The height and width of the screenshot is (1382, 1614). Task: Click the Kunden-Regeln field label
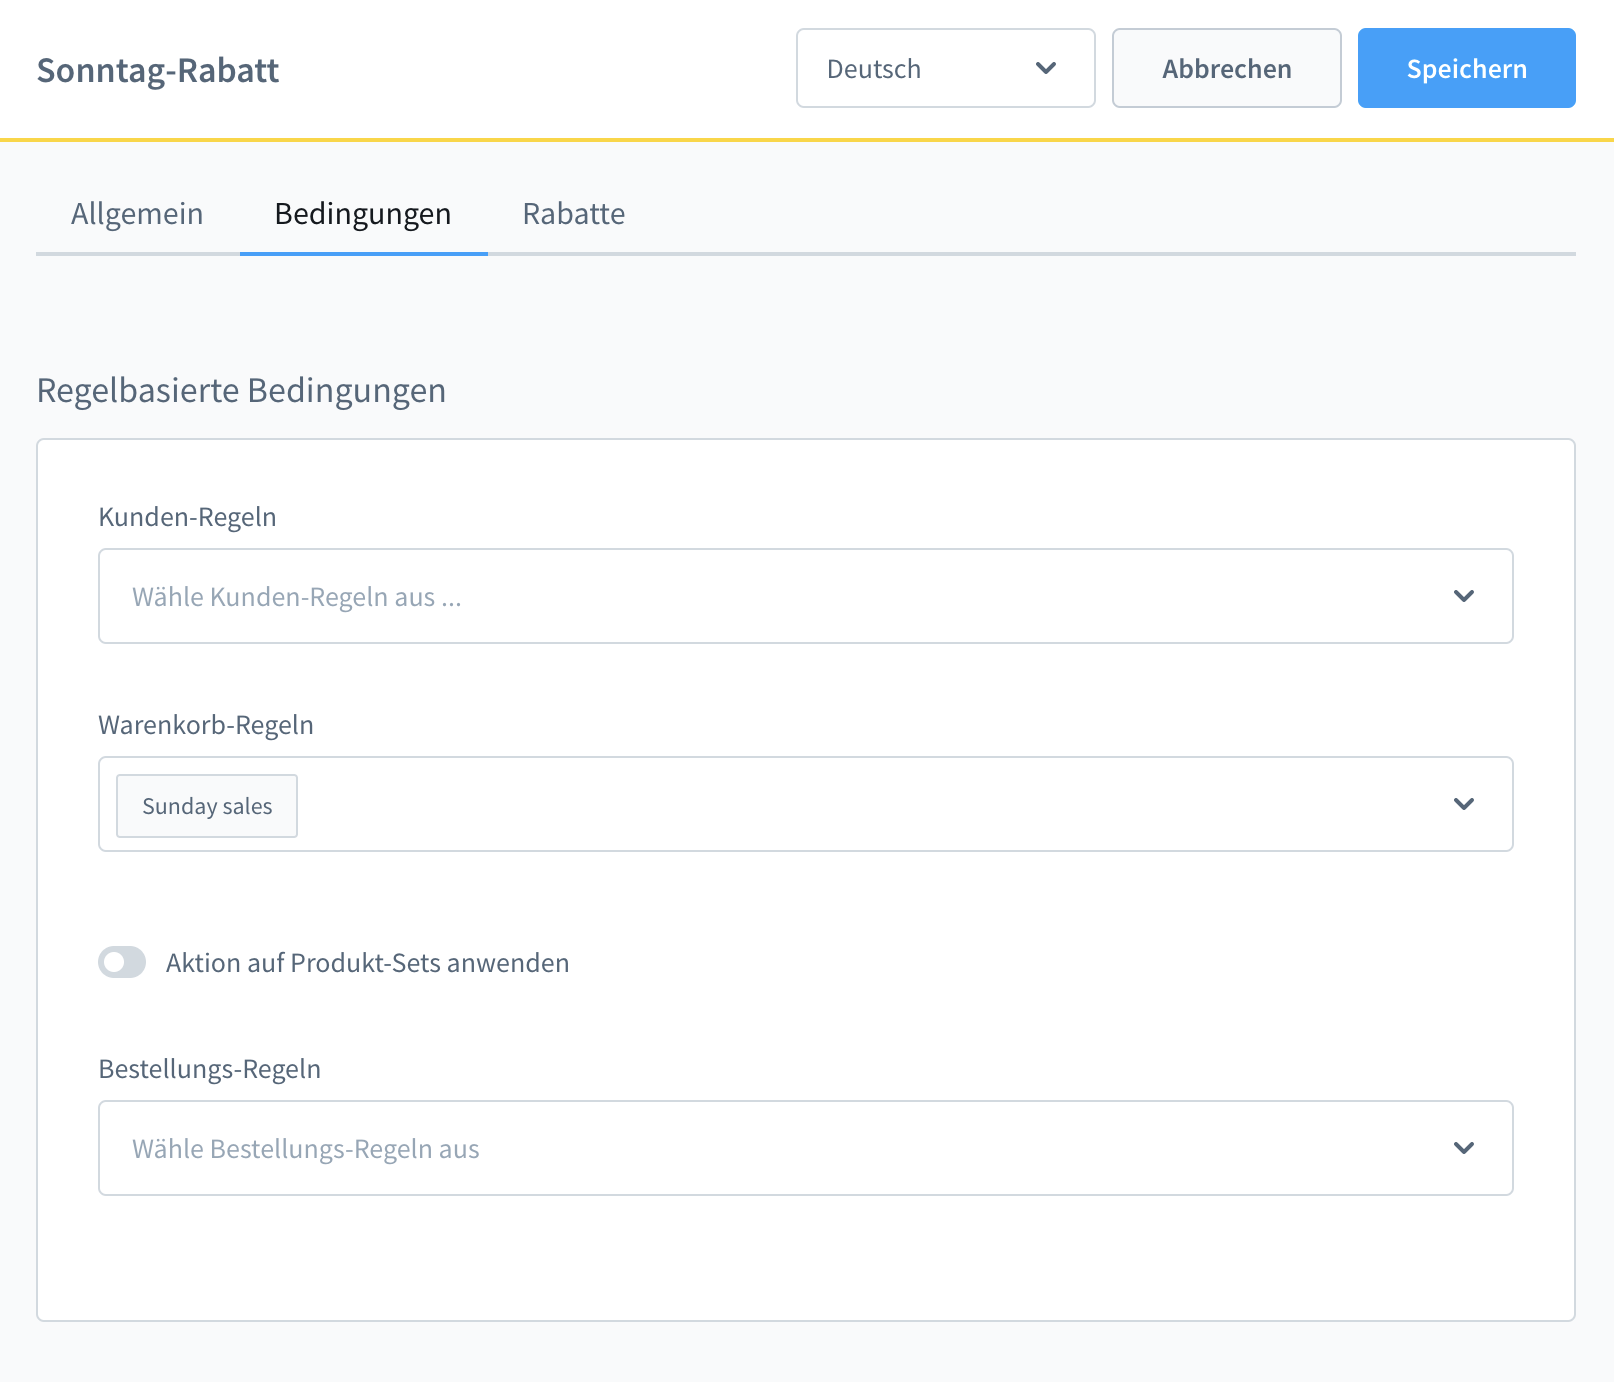187,517
